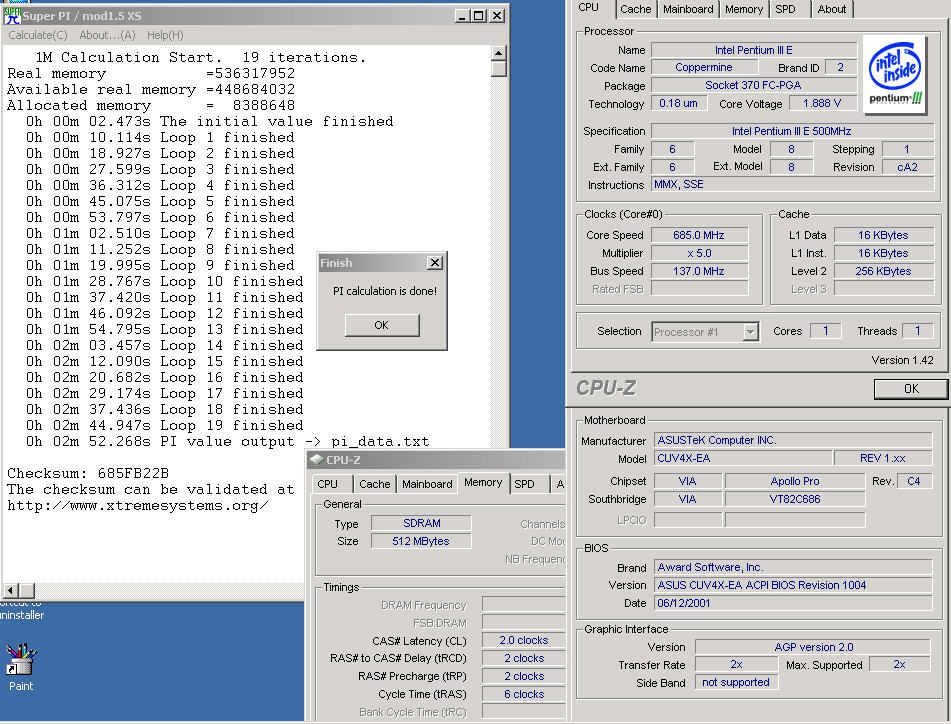Click the Core Speed value 685.0 MHz

point(699,235)
